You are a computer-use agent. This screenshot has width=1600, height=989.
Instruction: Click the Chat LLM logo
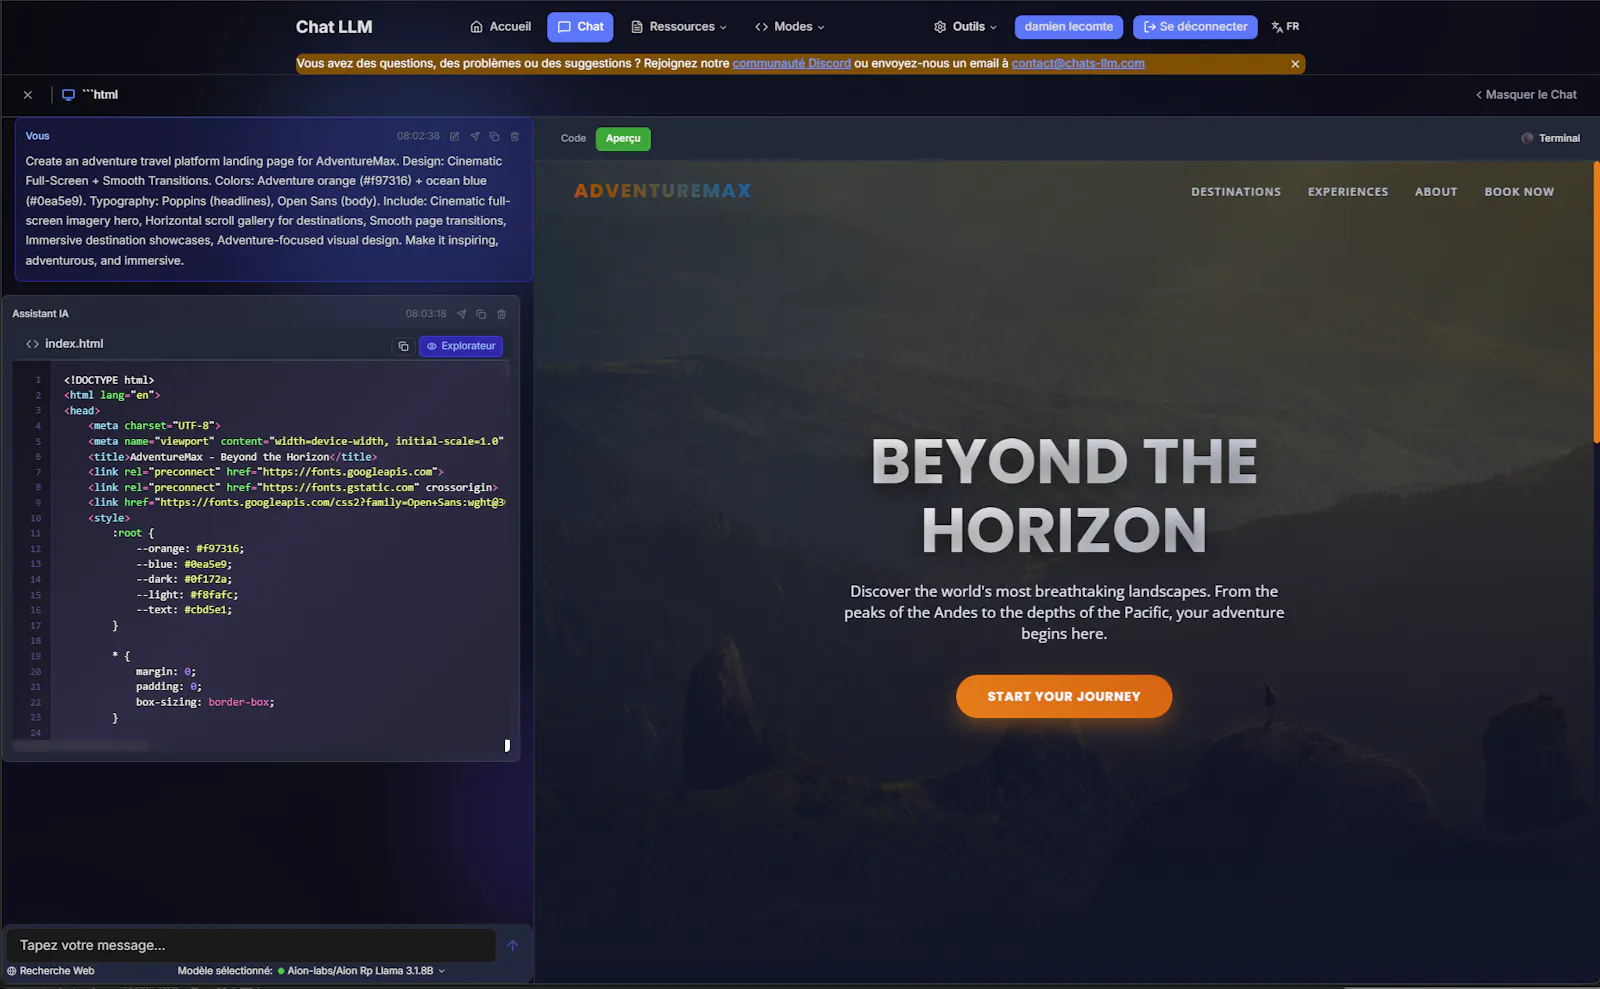coord(334,27)
